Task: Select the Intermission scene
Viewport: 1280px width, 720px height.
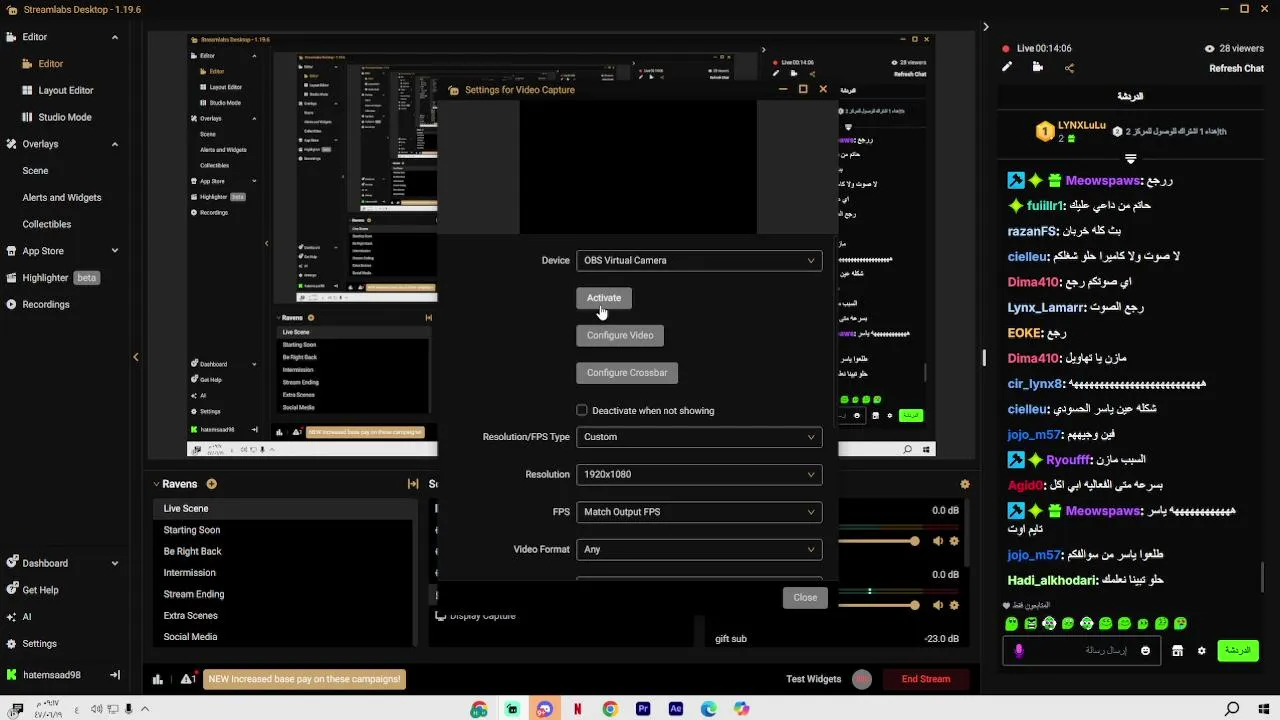Action: click(190, 573)
